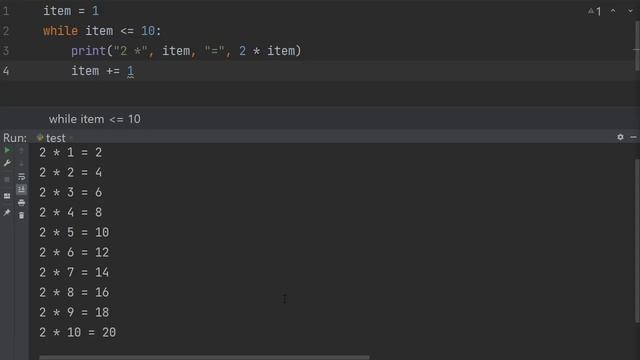Click the warning count indicator in editor
Image resolution: width=640 pixels, height=360 pixels.
(595, 11)
